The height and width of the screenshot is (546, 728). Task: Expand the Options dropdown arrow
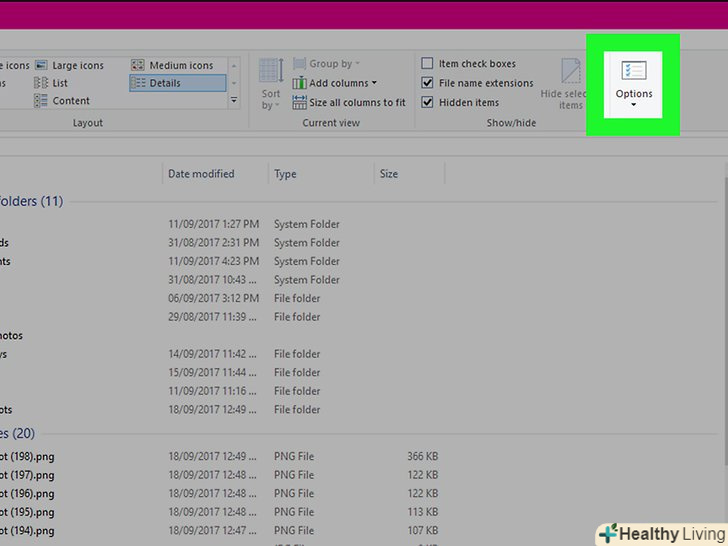click(x=633, y=105)
